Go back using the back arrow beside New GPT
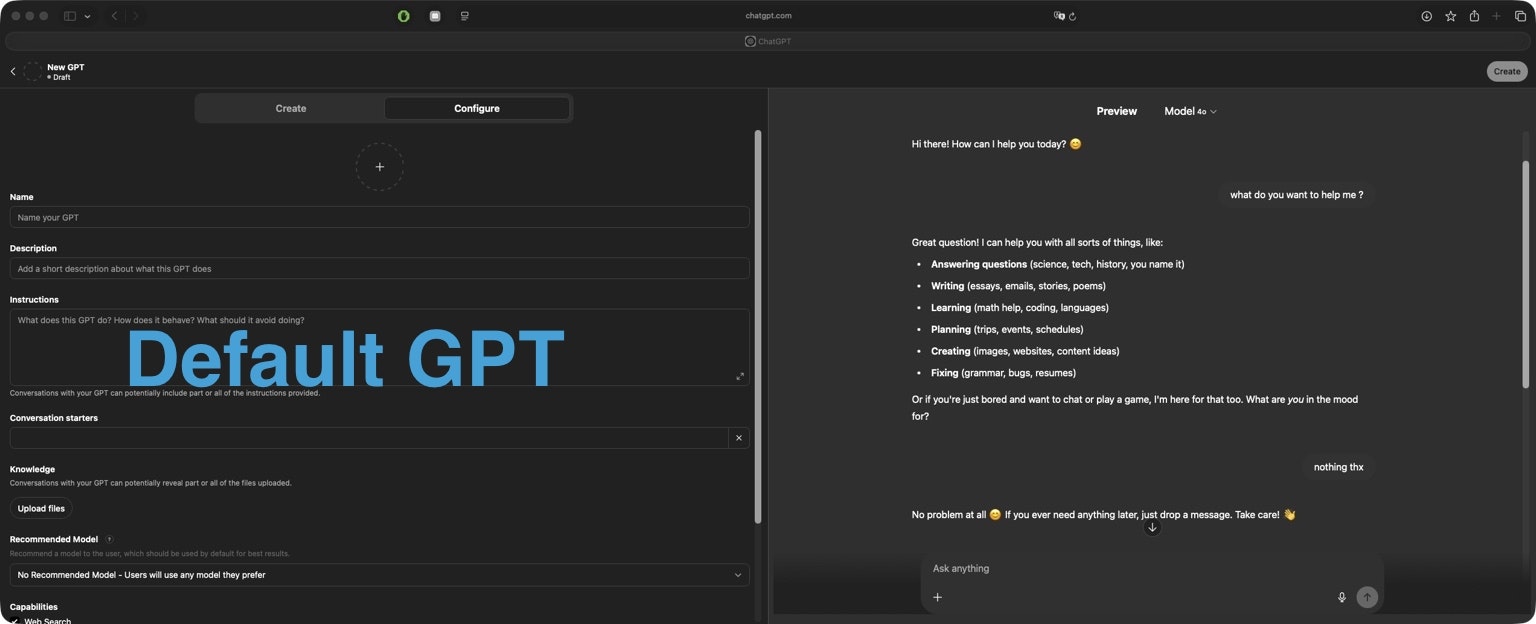 [x=12, y=71]
